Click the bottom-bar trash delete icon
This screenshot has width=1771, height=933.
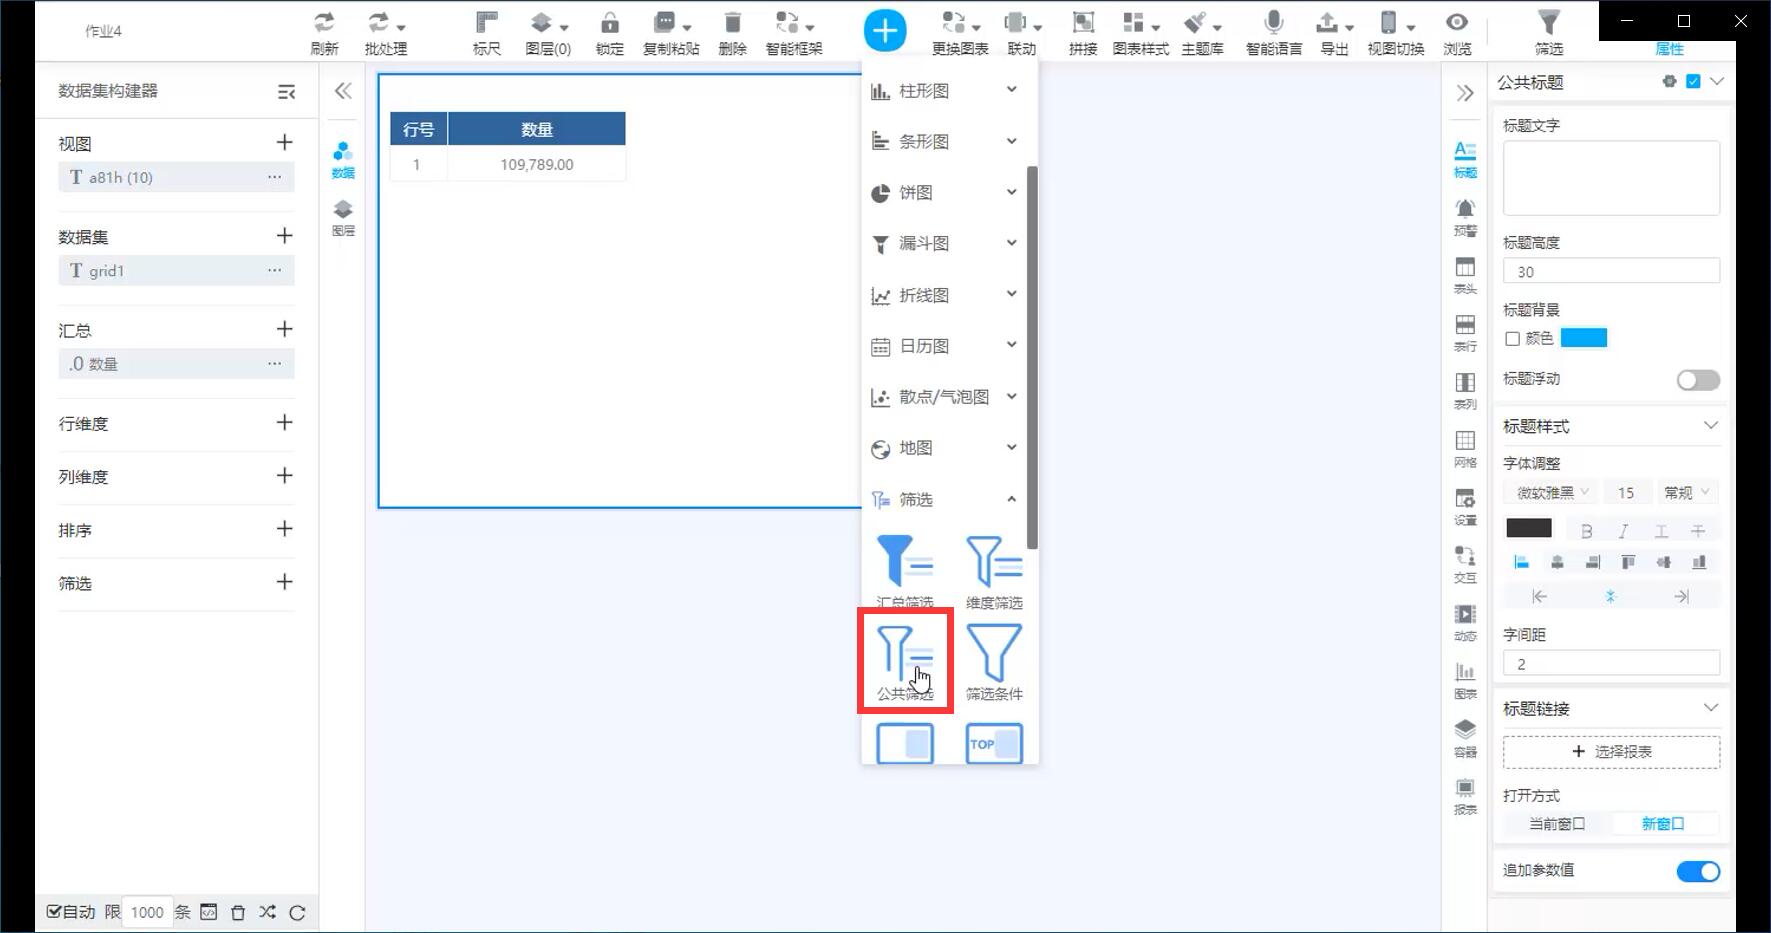click(x=238, y=912)
